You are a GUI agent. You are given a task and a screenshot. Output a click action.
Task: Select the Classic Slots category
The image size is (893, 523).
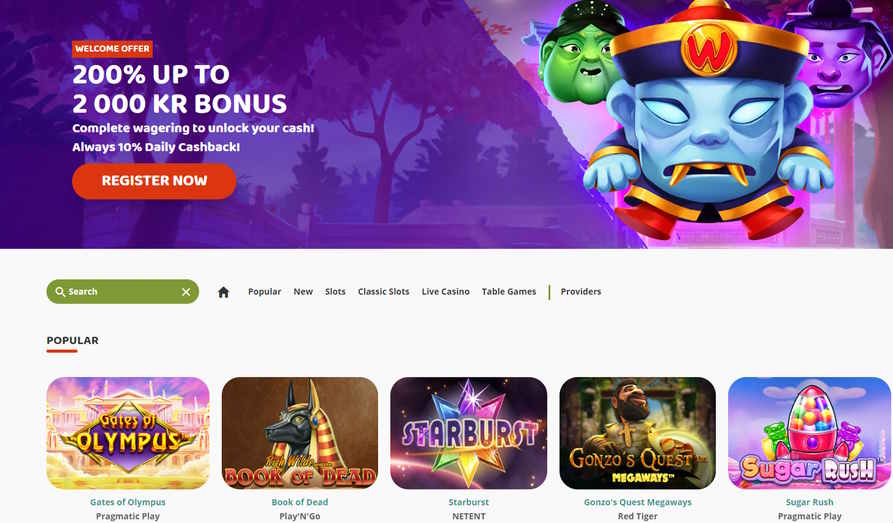click(383, 291)
